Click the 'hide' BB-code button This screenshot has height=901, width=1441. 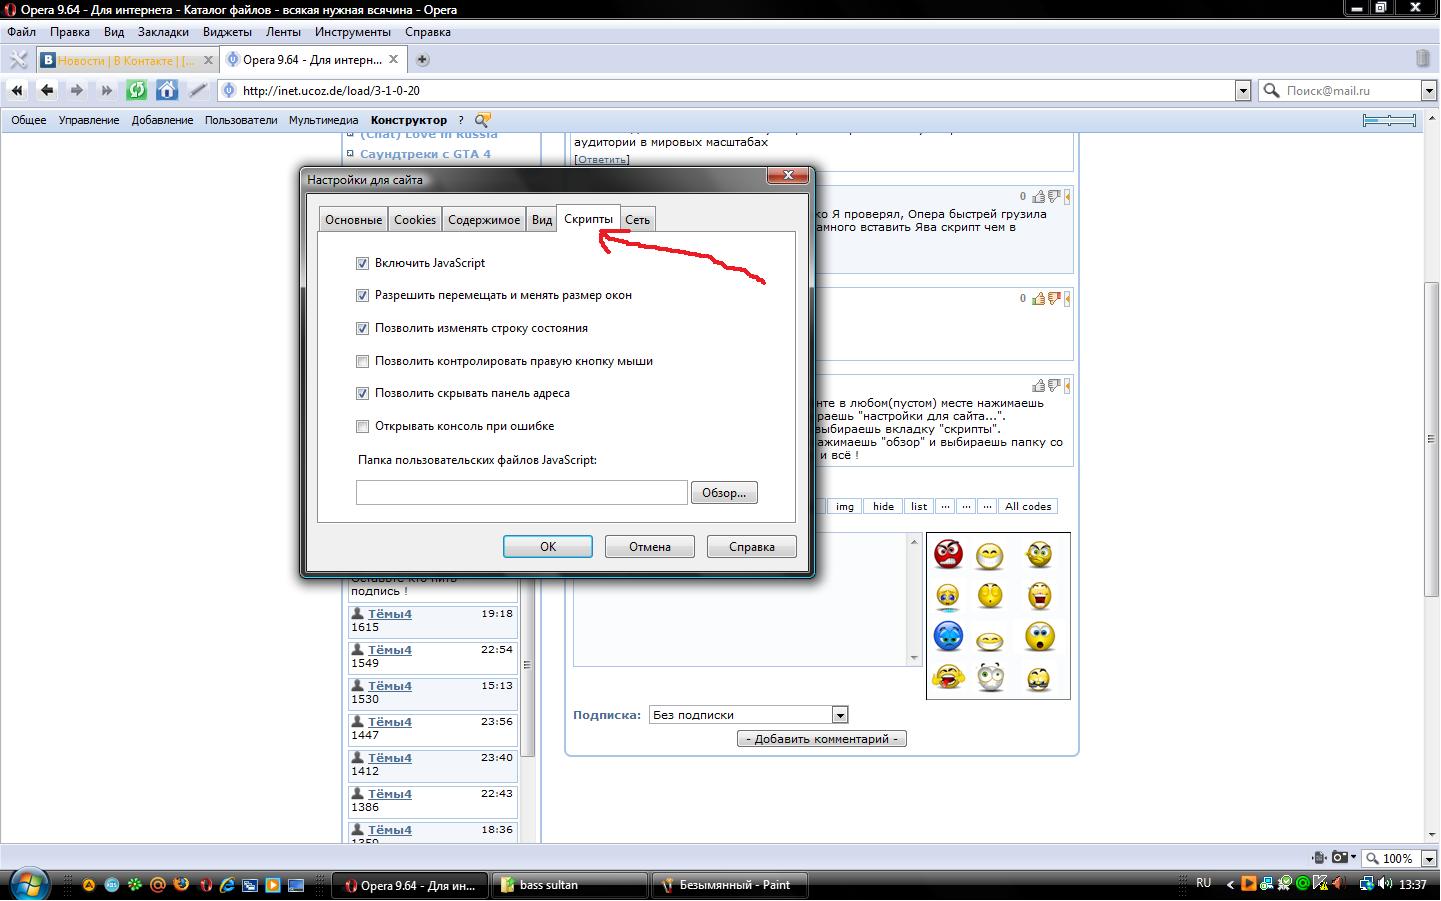click(883, 506)
